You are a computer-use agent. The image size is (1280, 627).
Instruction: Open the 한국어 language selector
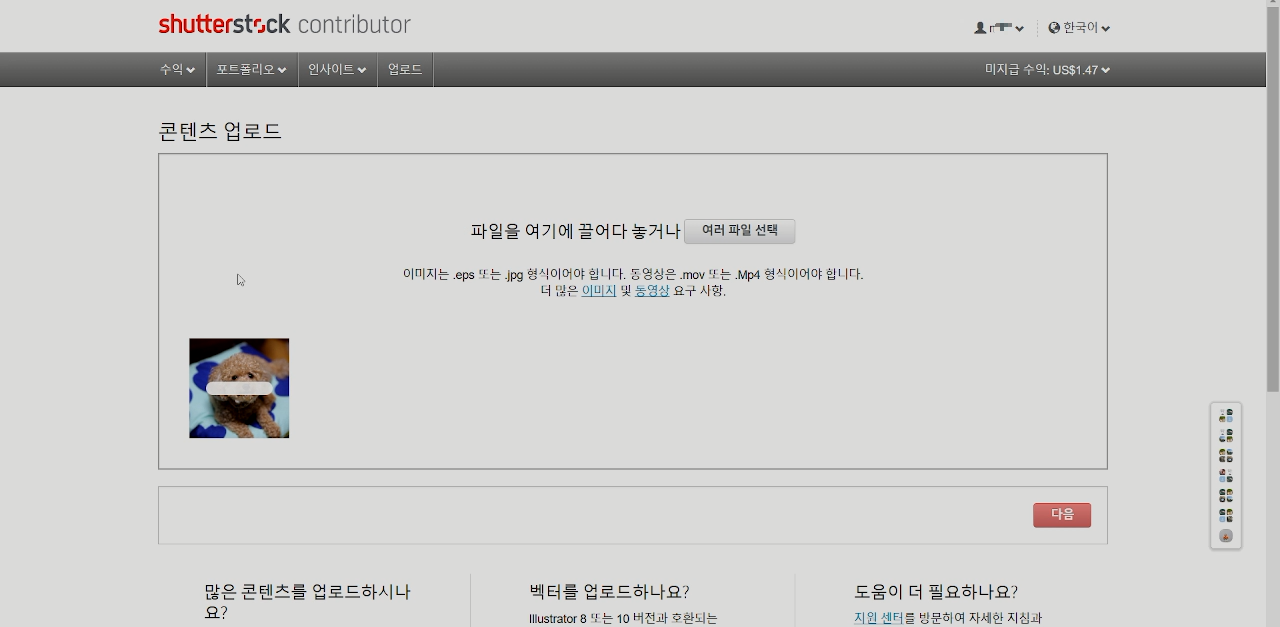[1079, 28]
